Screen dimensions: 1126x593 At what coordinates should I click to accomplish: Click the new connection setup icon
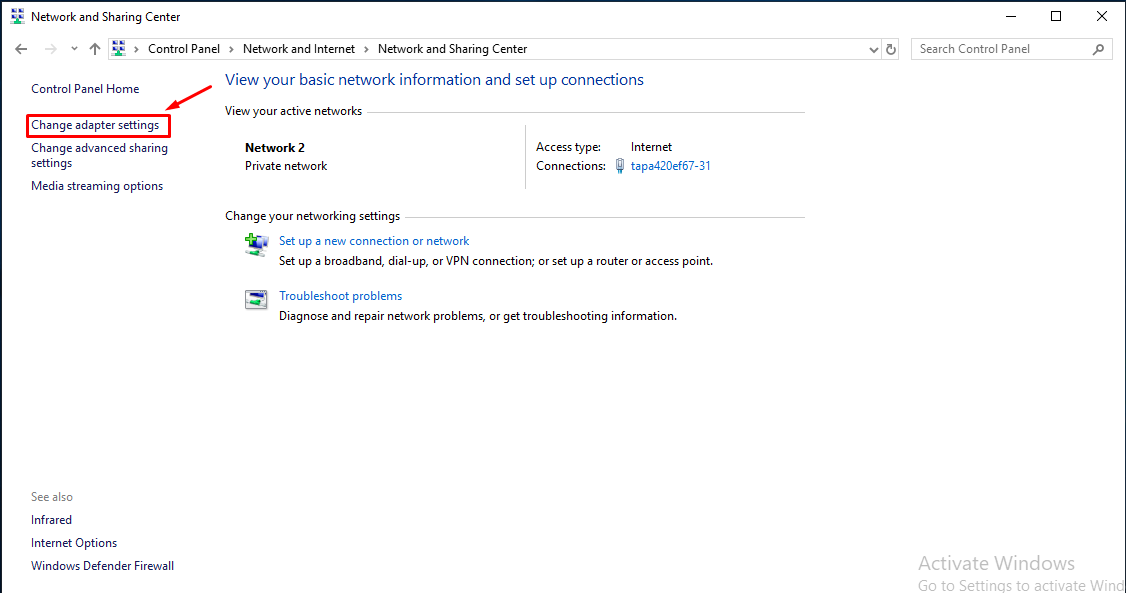point(256,245)
